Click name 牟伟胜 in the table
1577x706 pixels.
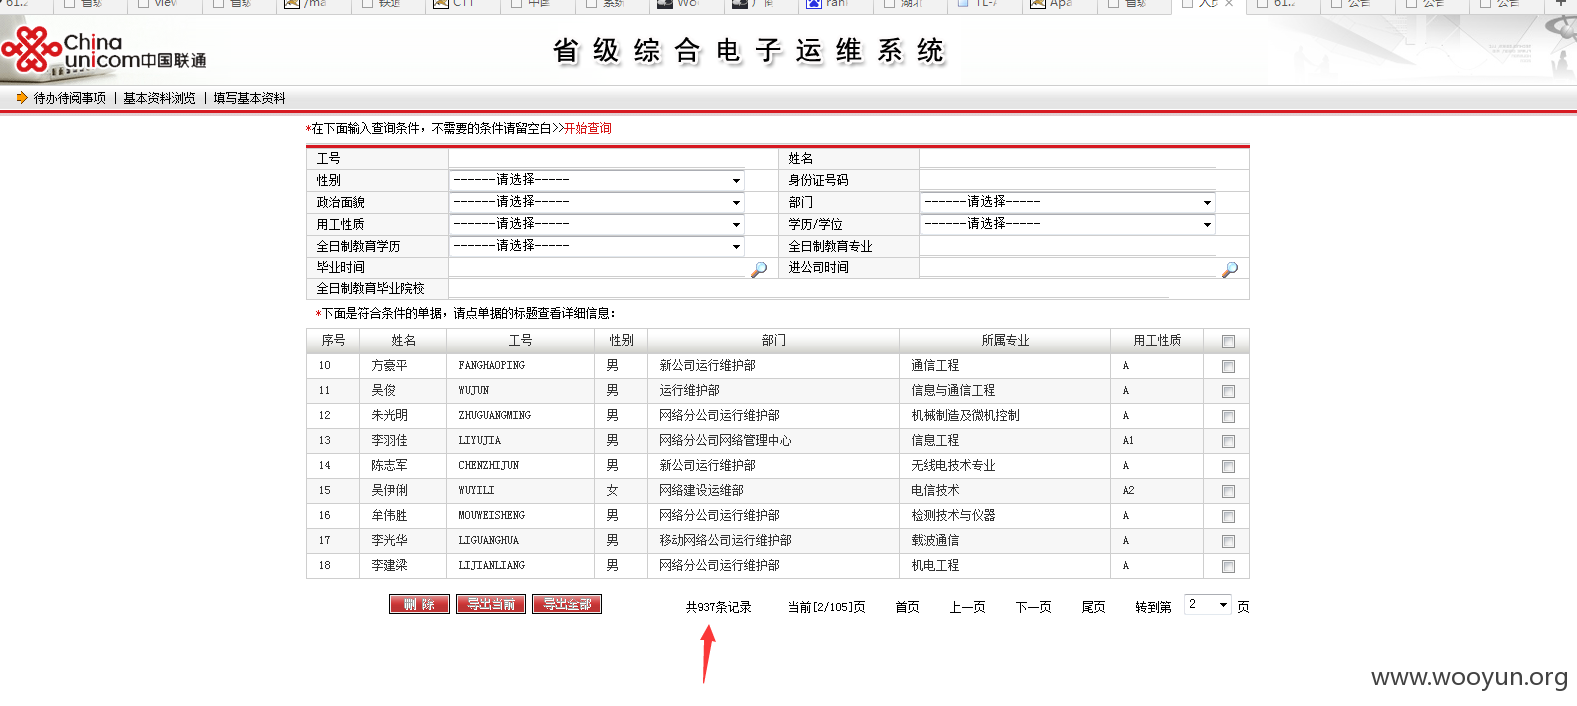[389, 516]
